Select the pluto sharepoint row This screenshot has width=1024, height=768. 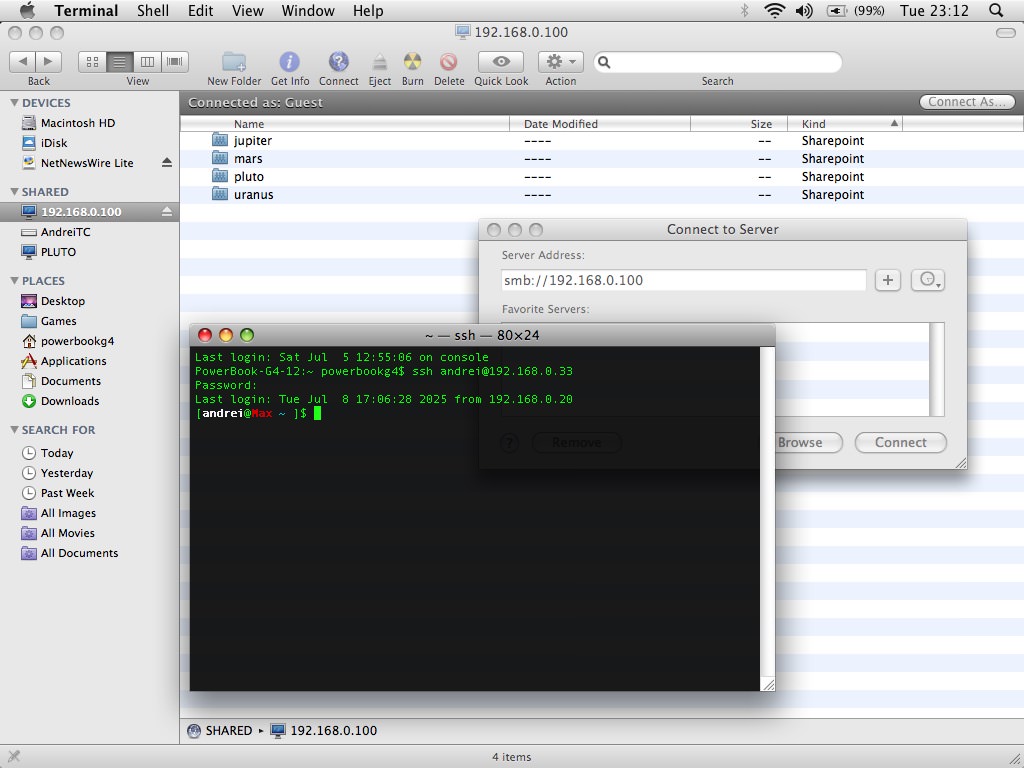coord(601,176)
